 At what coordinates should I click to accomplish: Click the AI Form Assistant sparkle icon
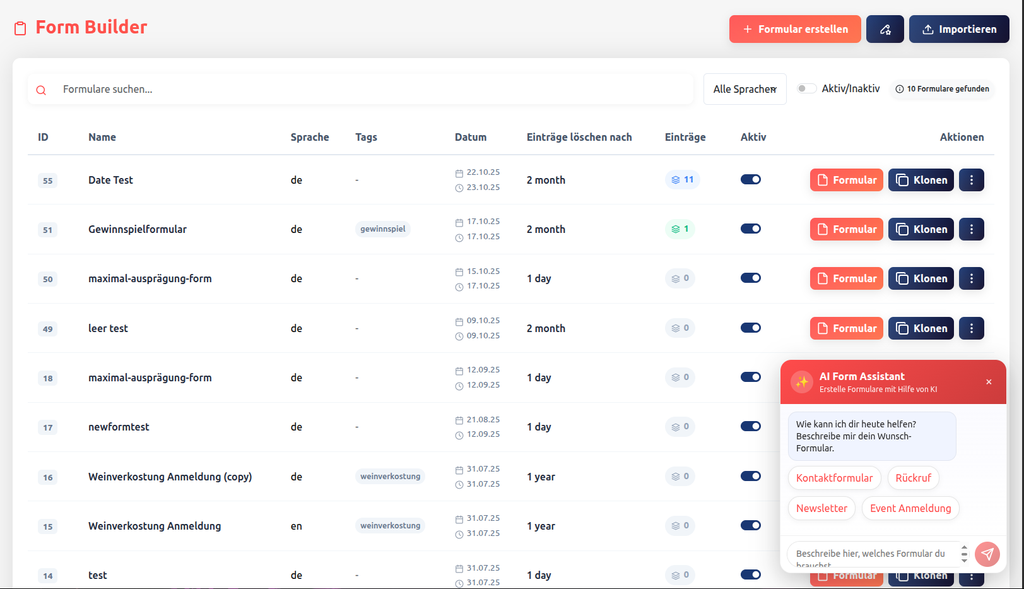[802, 382]
